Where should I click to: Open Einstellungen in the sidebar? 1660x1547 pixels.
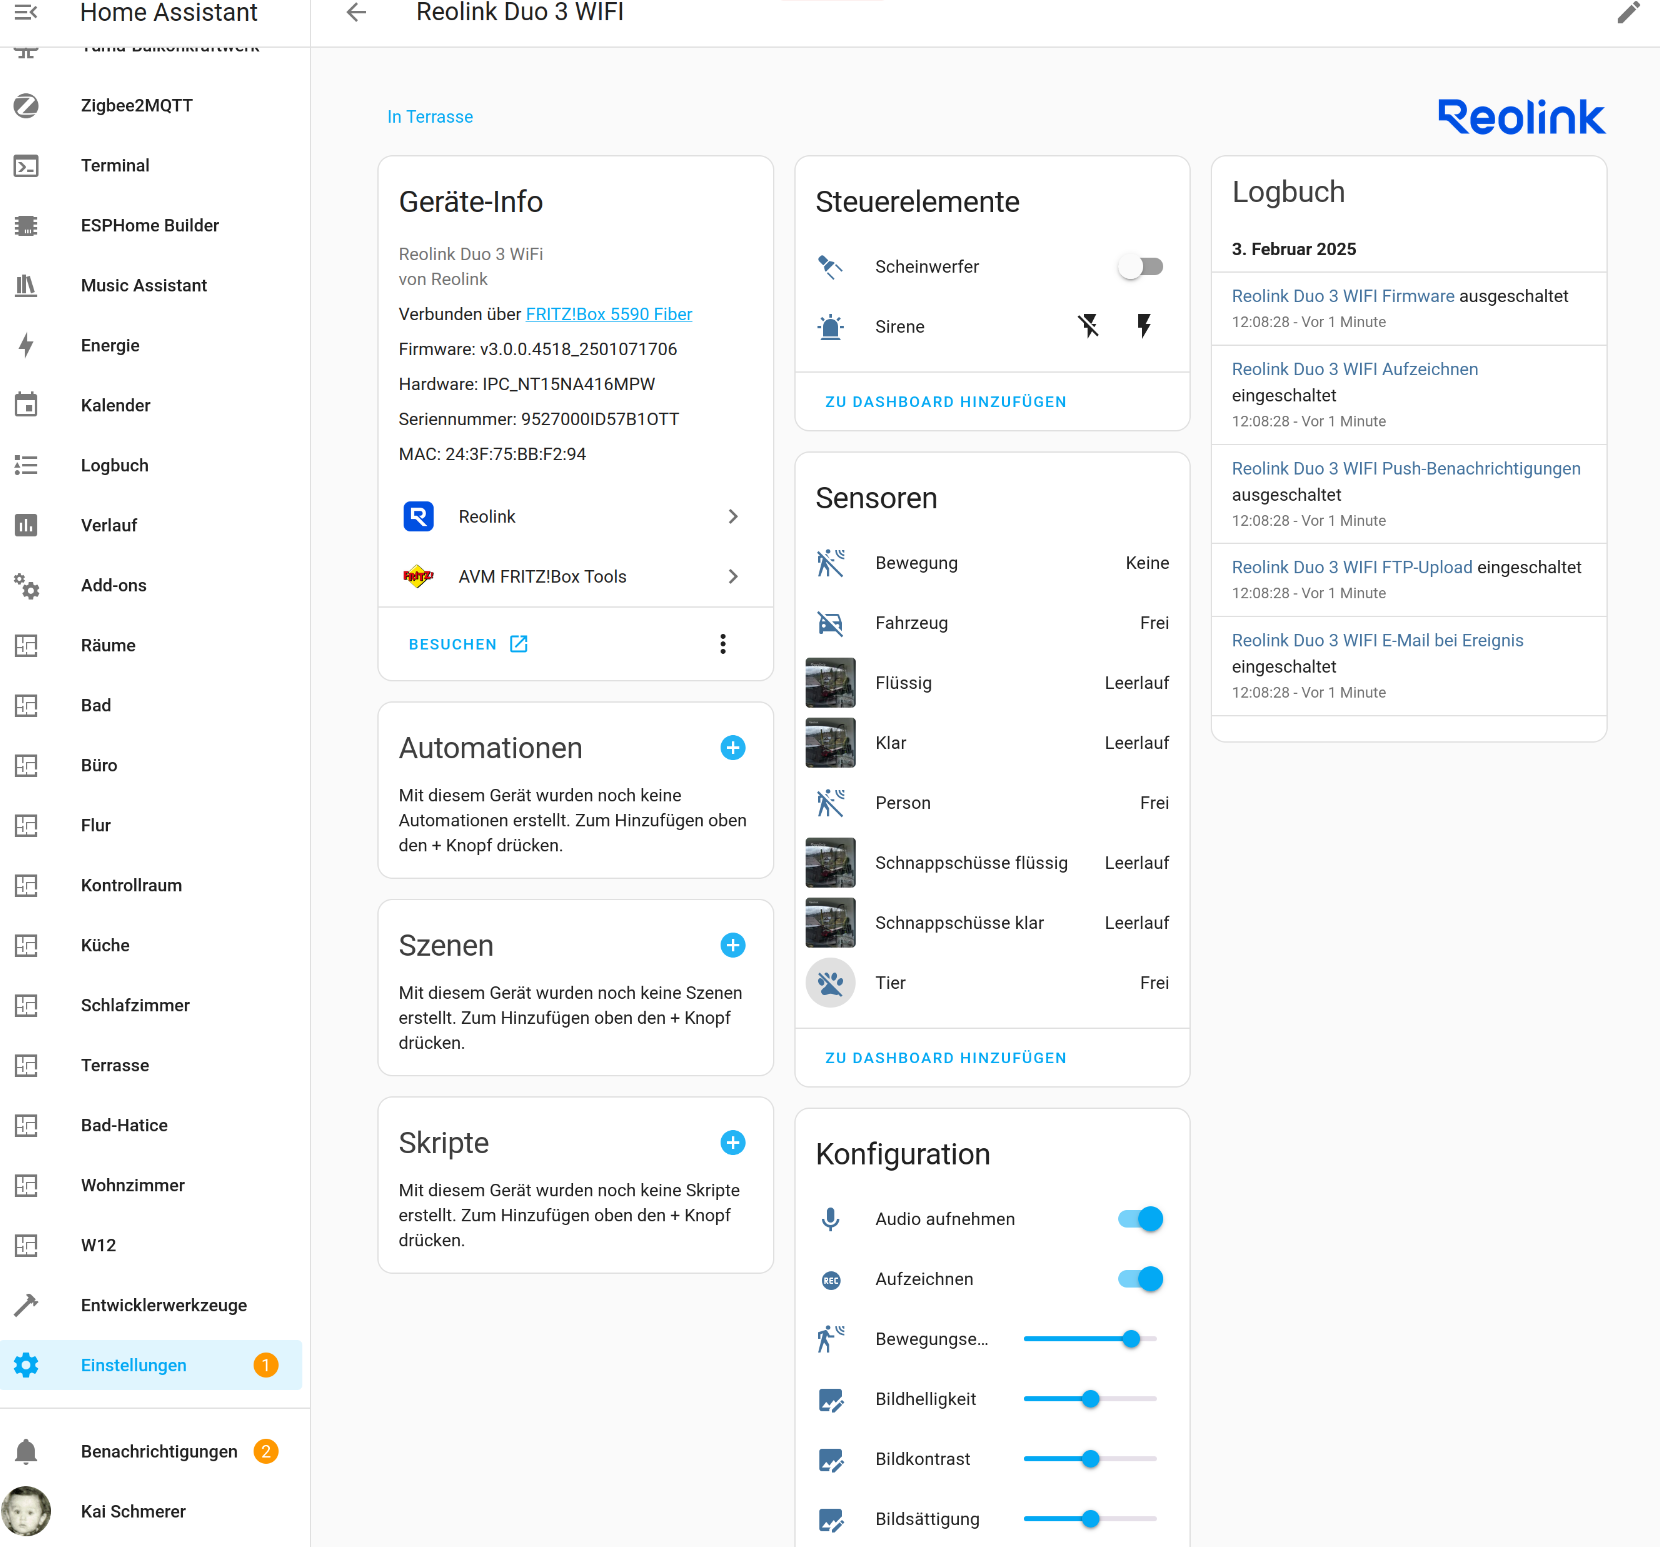[134, 1365]
